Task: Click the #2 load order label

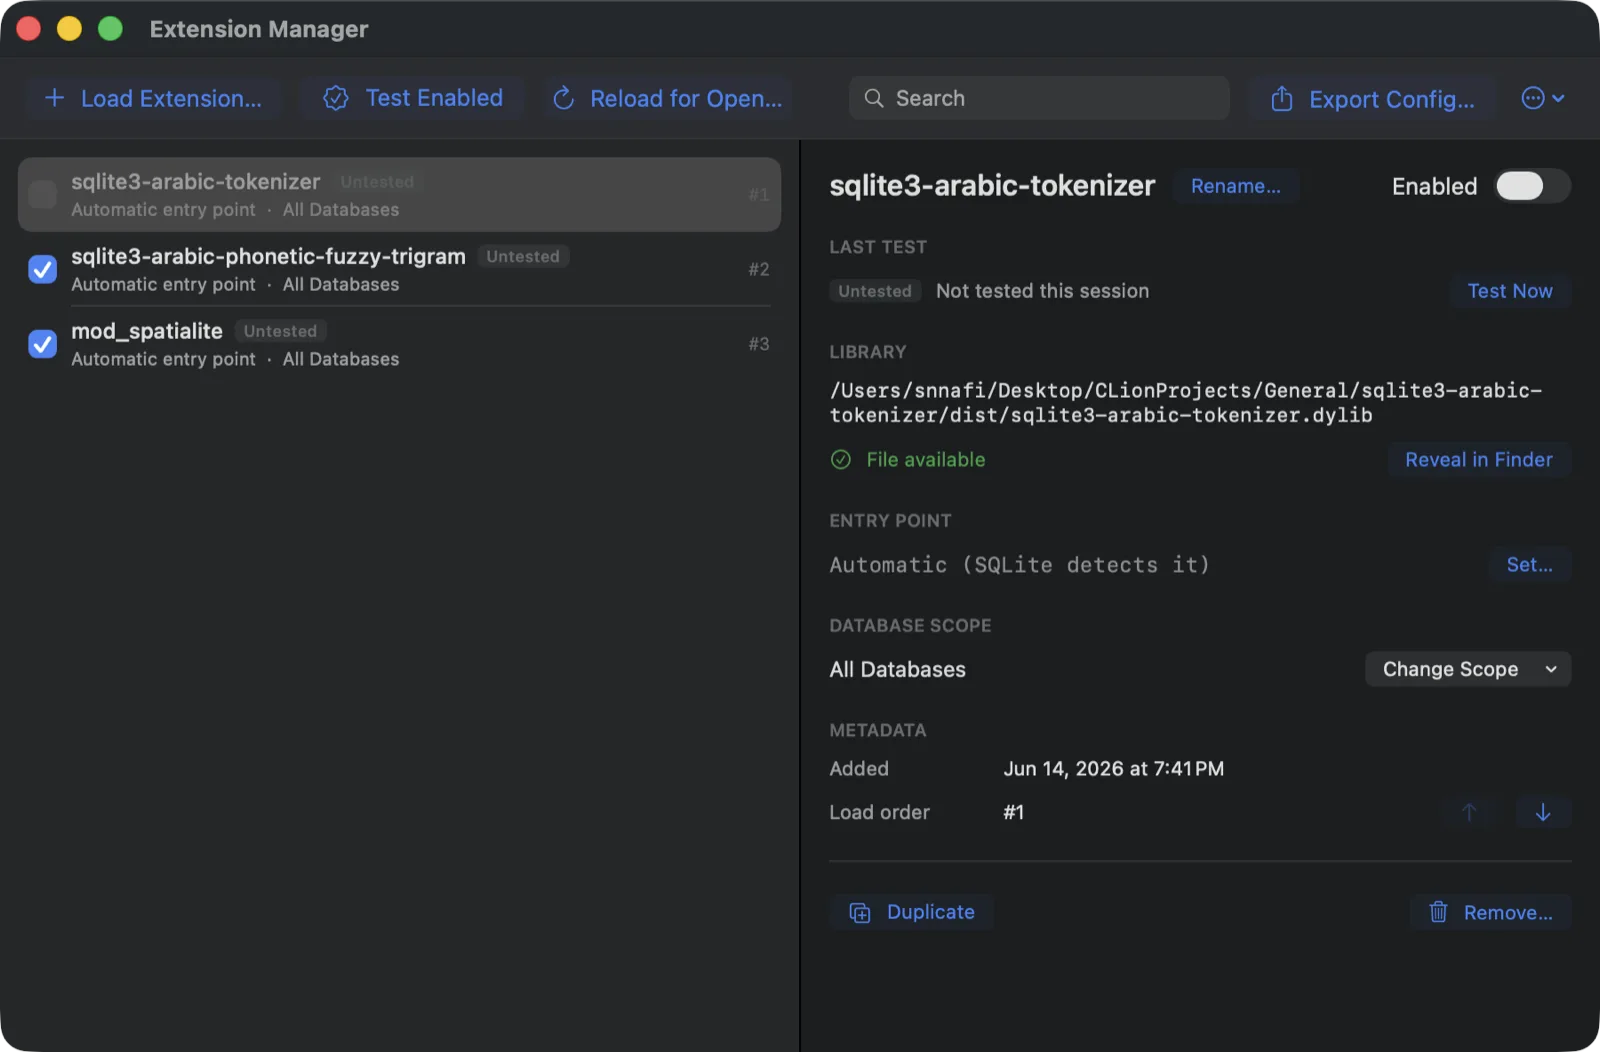Action: point(759,269)
